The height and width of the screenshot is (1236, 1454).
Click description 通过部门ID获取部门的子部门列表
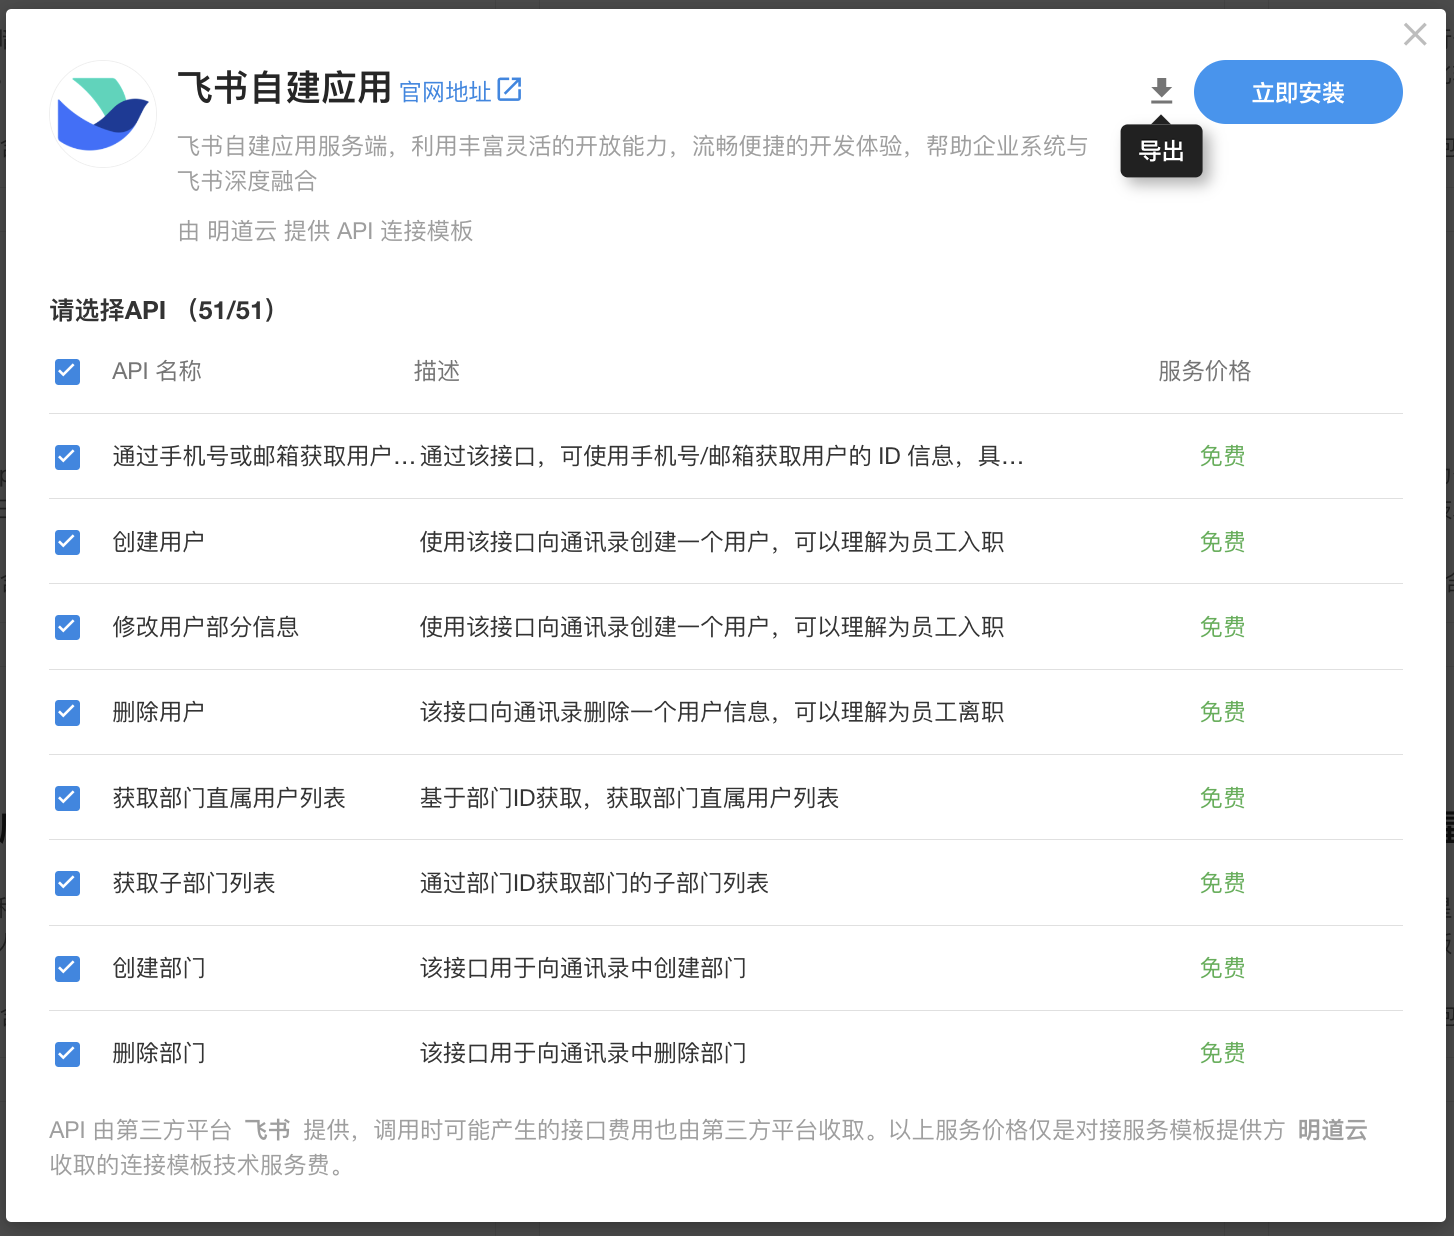(x=594, y=883)
